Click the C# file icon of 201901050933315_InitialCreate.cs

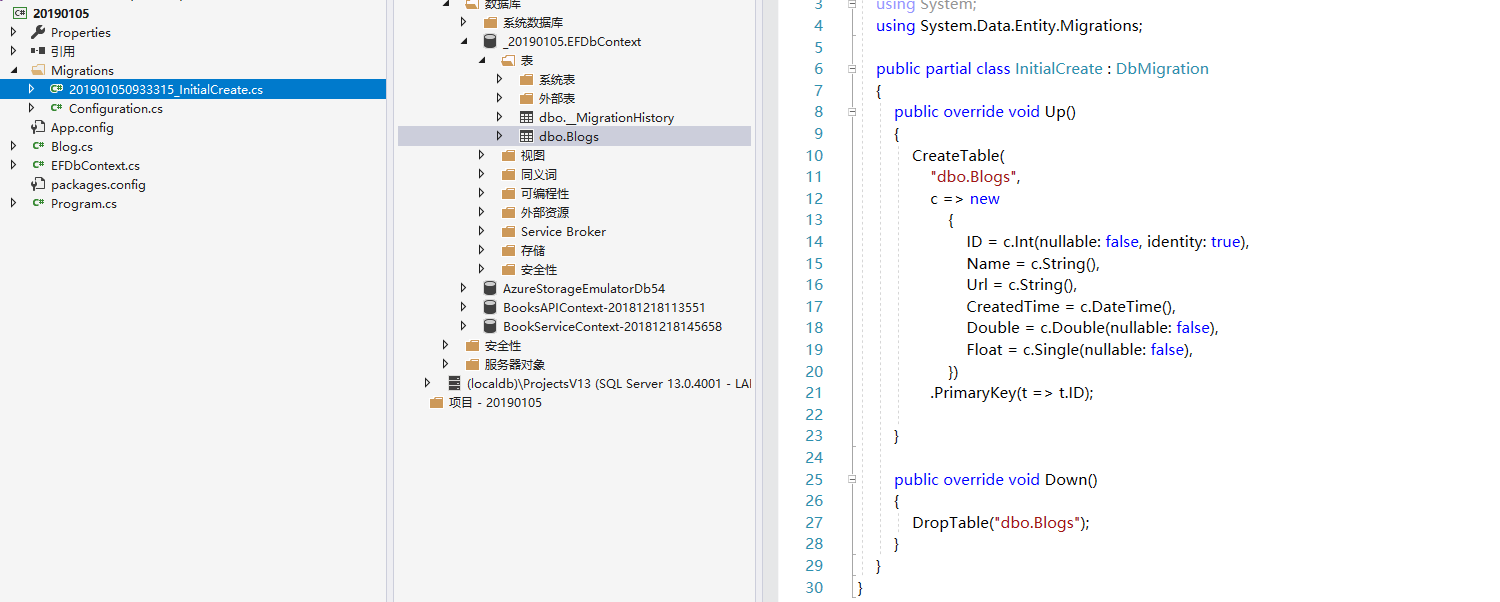[x=57, y=89]
